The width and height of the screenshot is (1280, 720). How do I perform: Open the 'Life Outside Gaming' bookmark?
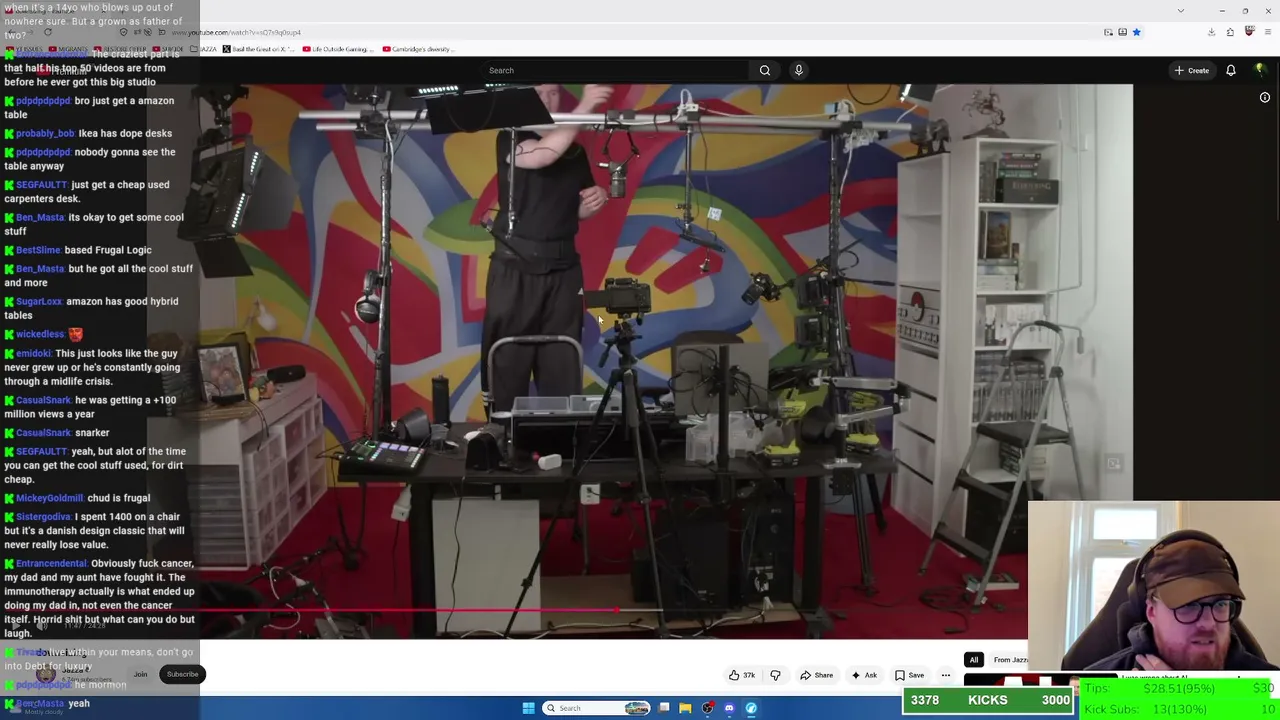coord(337,49)
